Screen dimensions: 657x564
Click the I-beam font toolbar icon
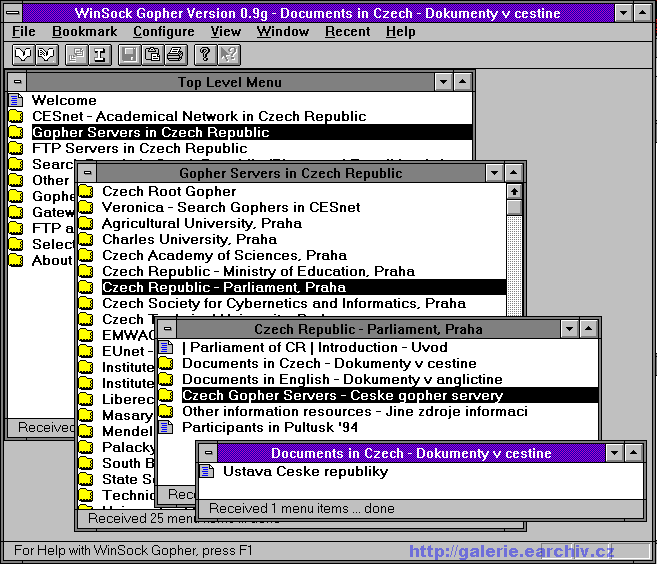(x=100, y=54)
